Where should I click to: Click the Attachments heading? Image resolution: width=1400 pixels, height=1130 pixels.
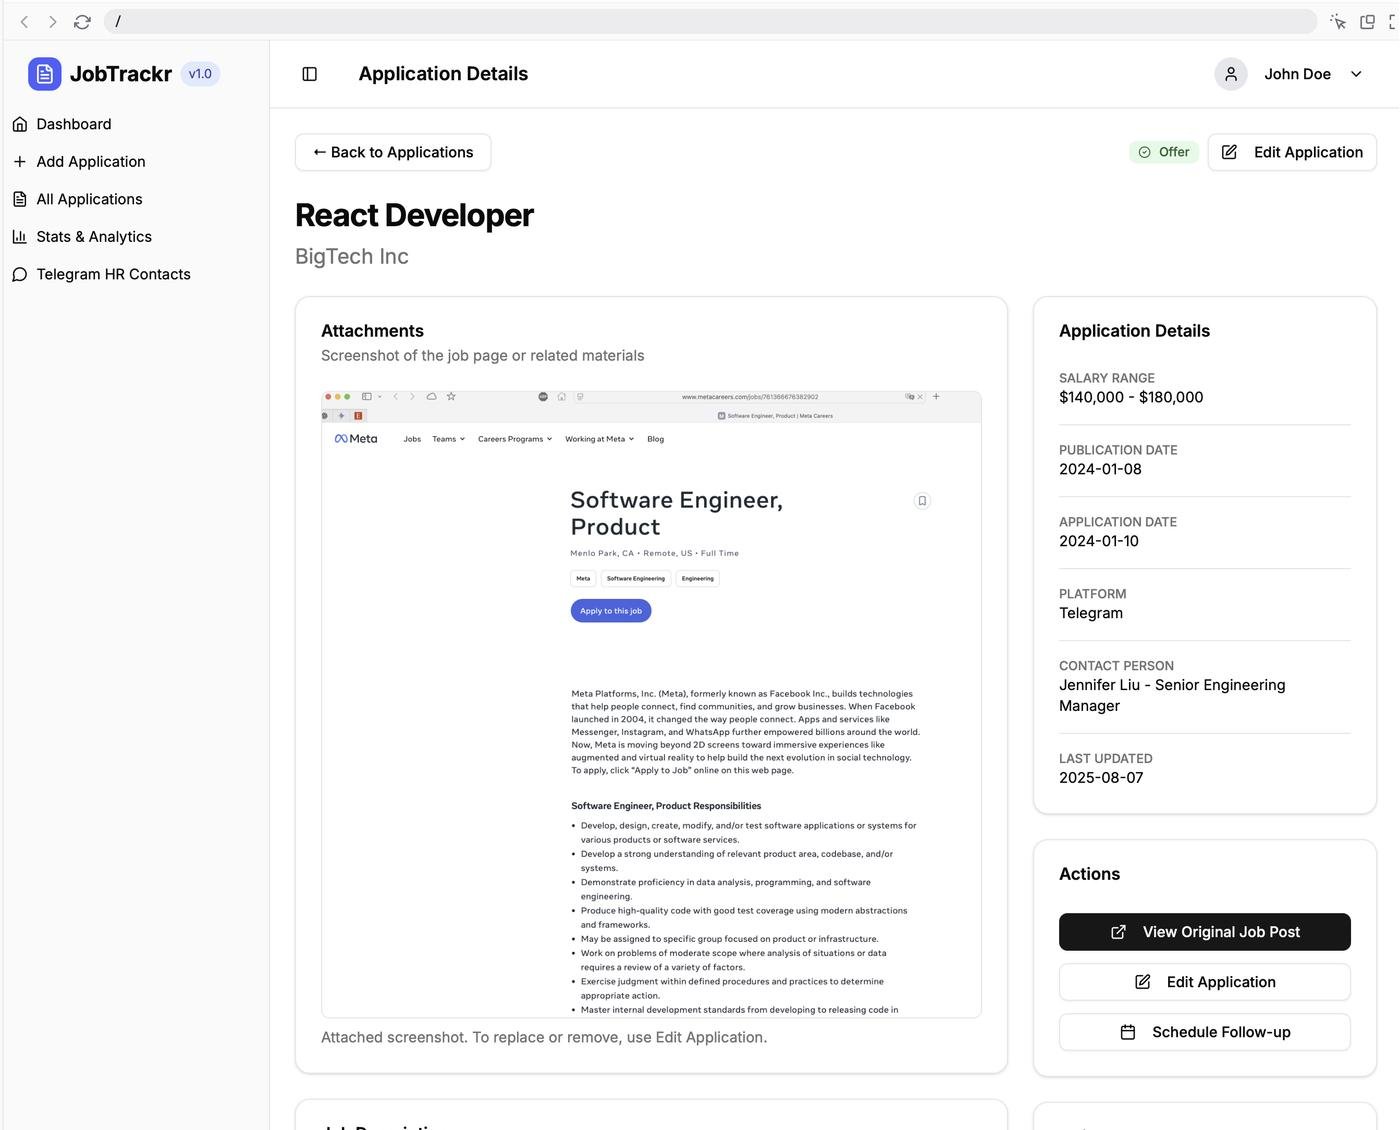click(372, 331)
